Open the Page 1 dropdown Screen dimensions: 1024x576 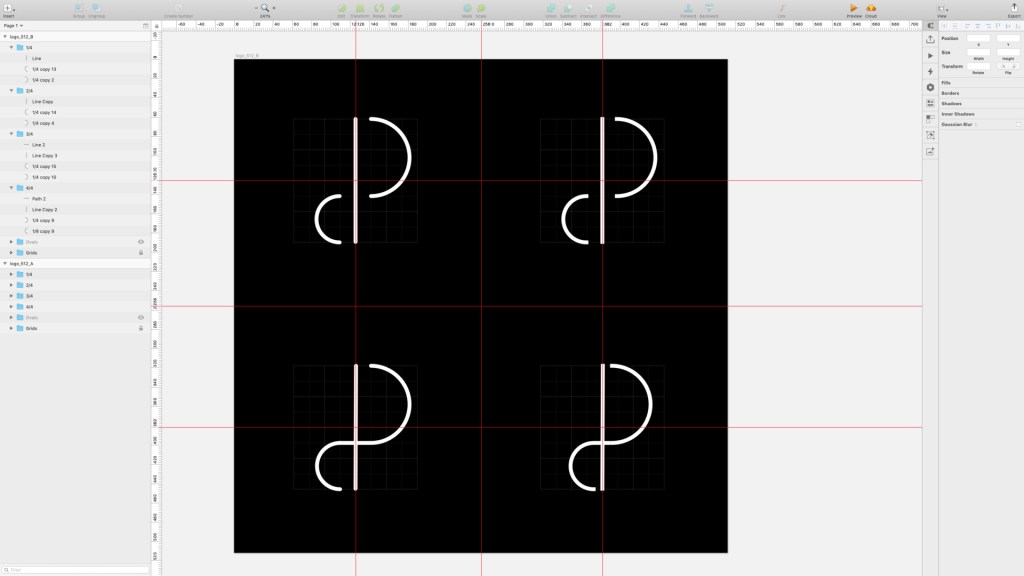click(13, 25)
